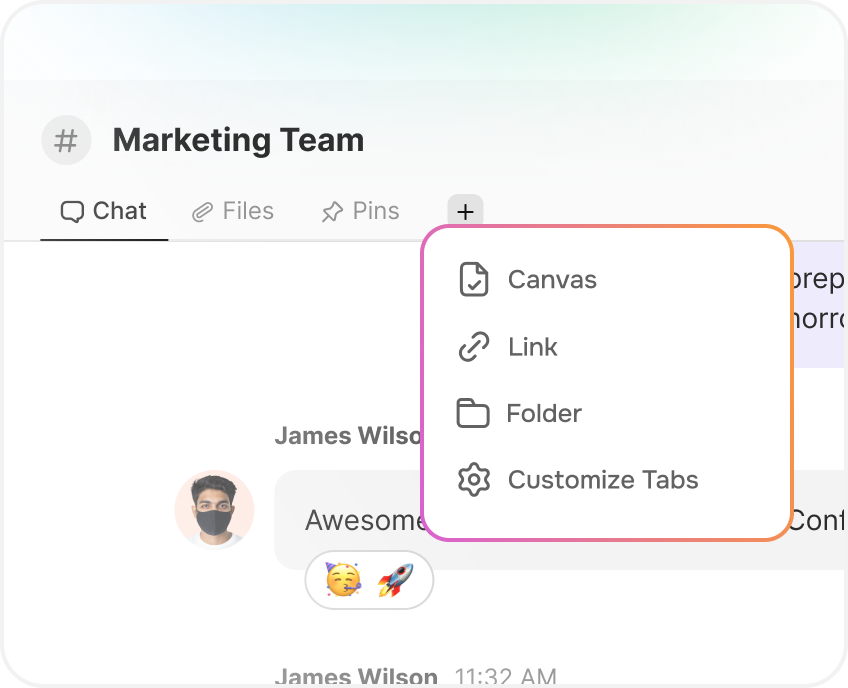Click the folder icon in the popup menu

pyautogui.click(x=473, y=413)
